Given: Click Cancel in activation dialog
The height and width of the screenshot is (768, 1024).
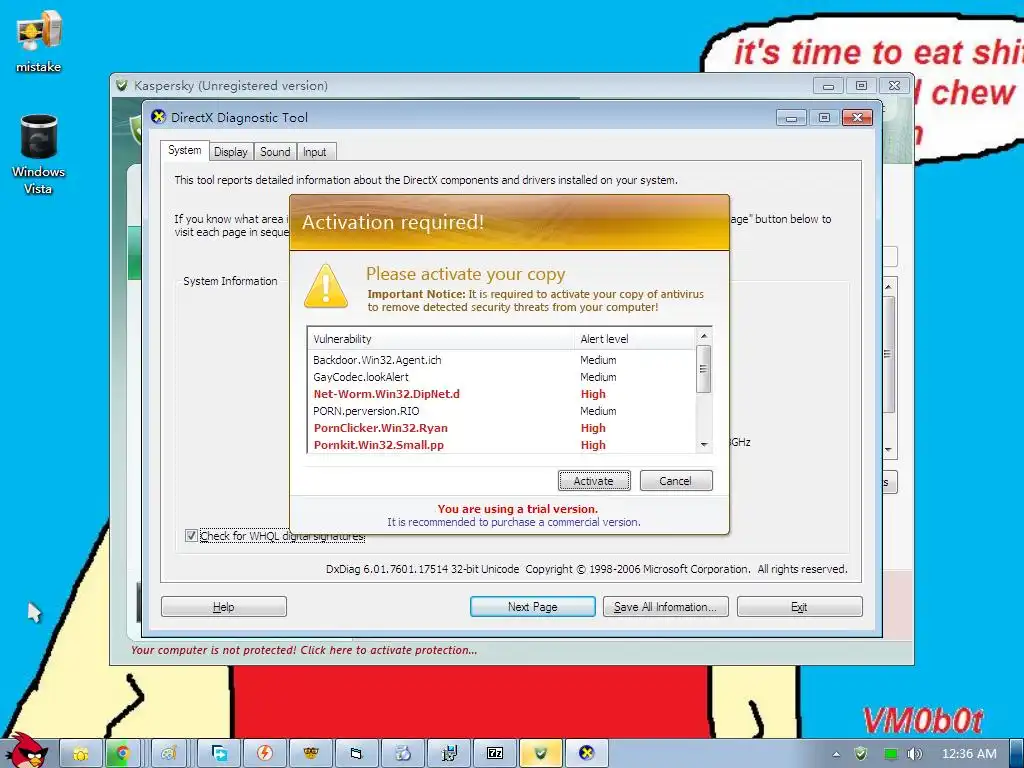Looking at the screenshot, I should 675,481.
